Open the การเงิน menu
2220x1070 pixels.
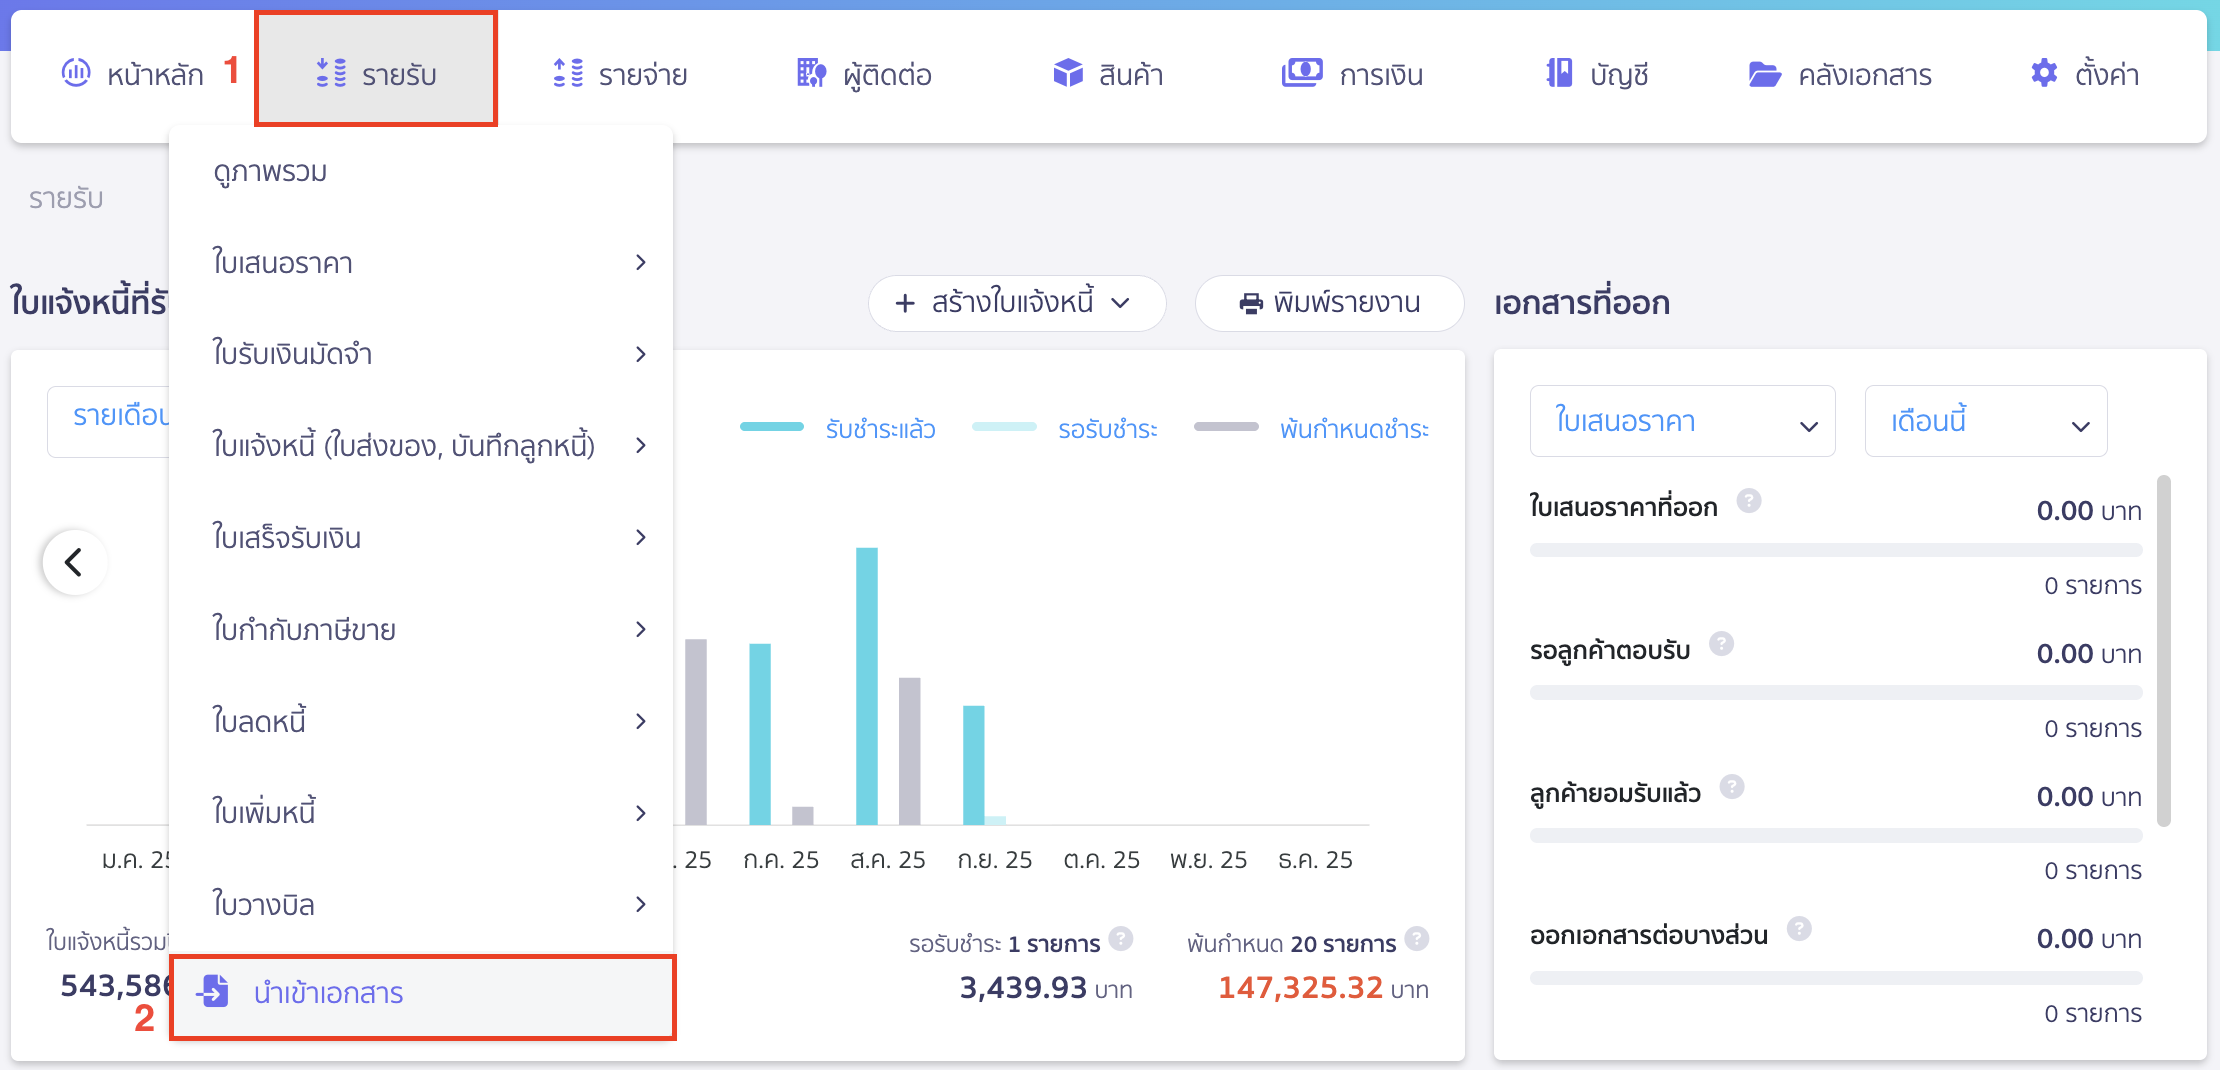coord(1352,74)
